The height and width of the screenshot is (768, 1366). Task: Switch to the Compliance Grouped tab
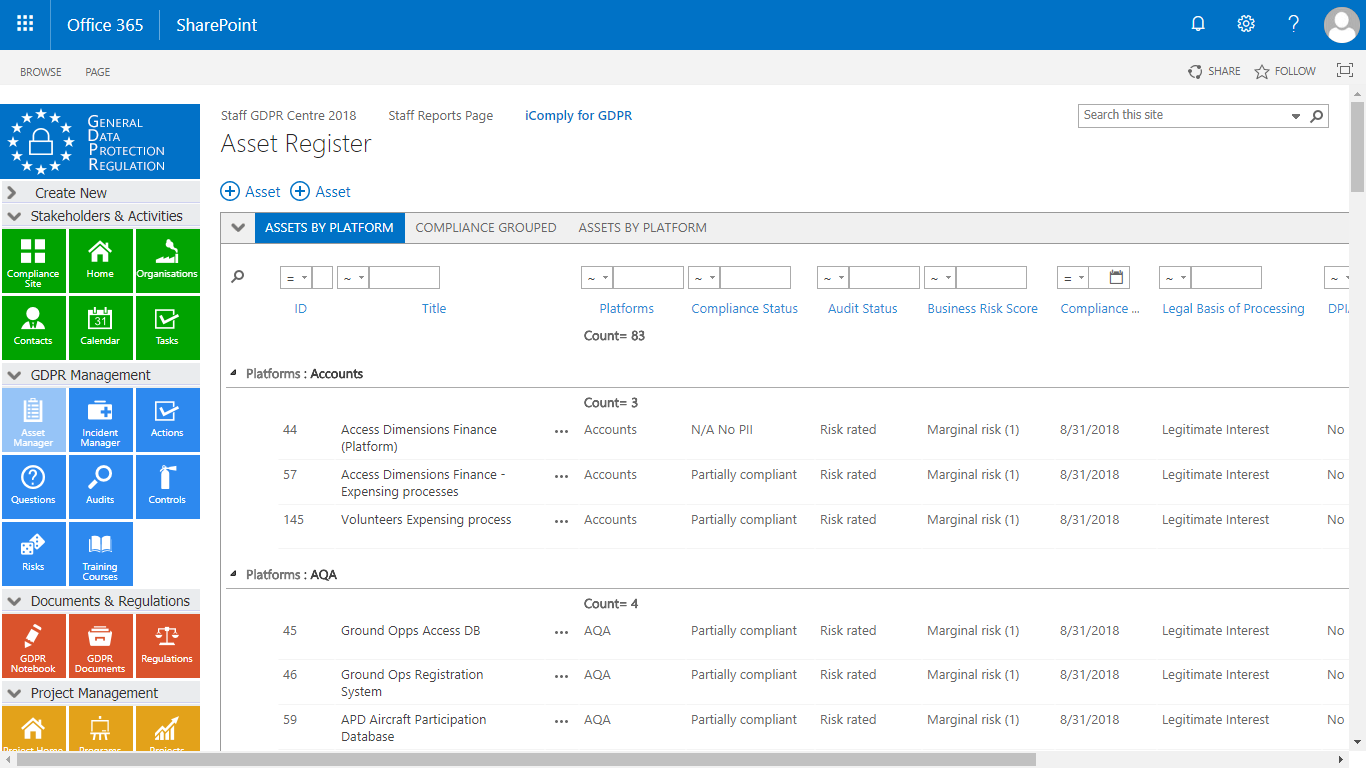coord(486,228)
